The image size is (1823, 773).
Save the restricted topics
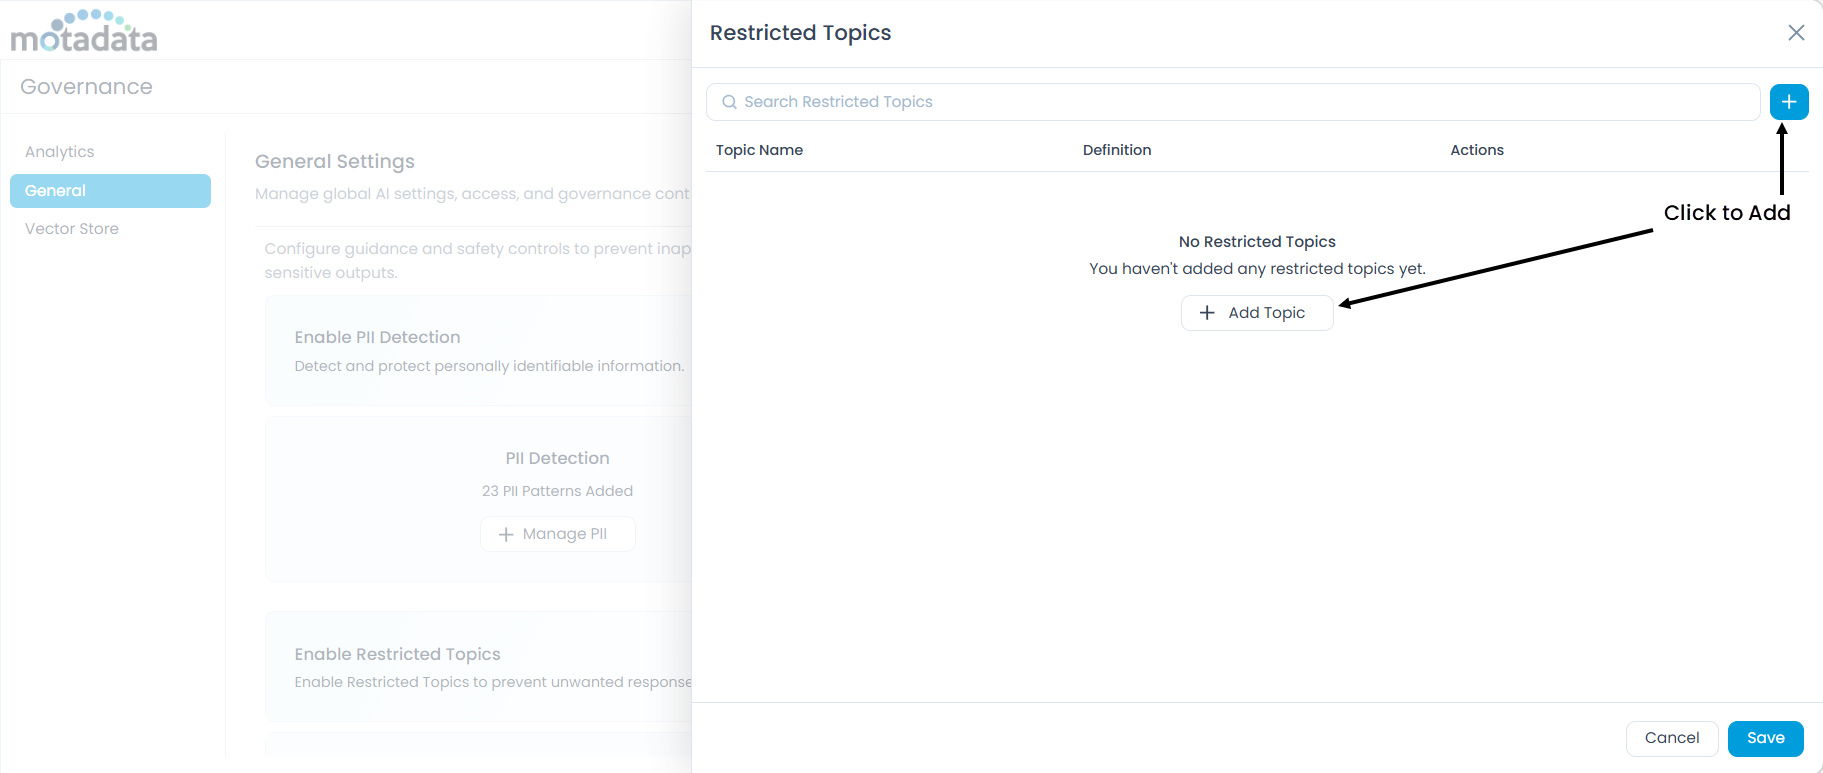coord(1765,738)
